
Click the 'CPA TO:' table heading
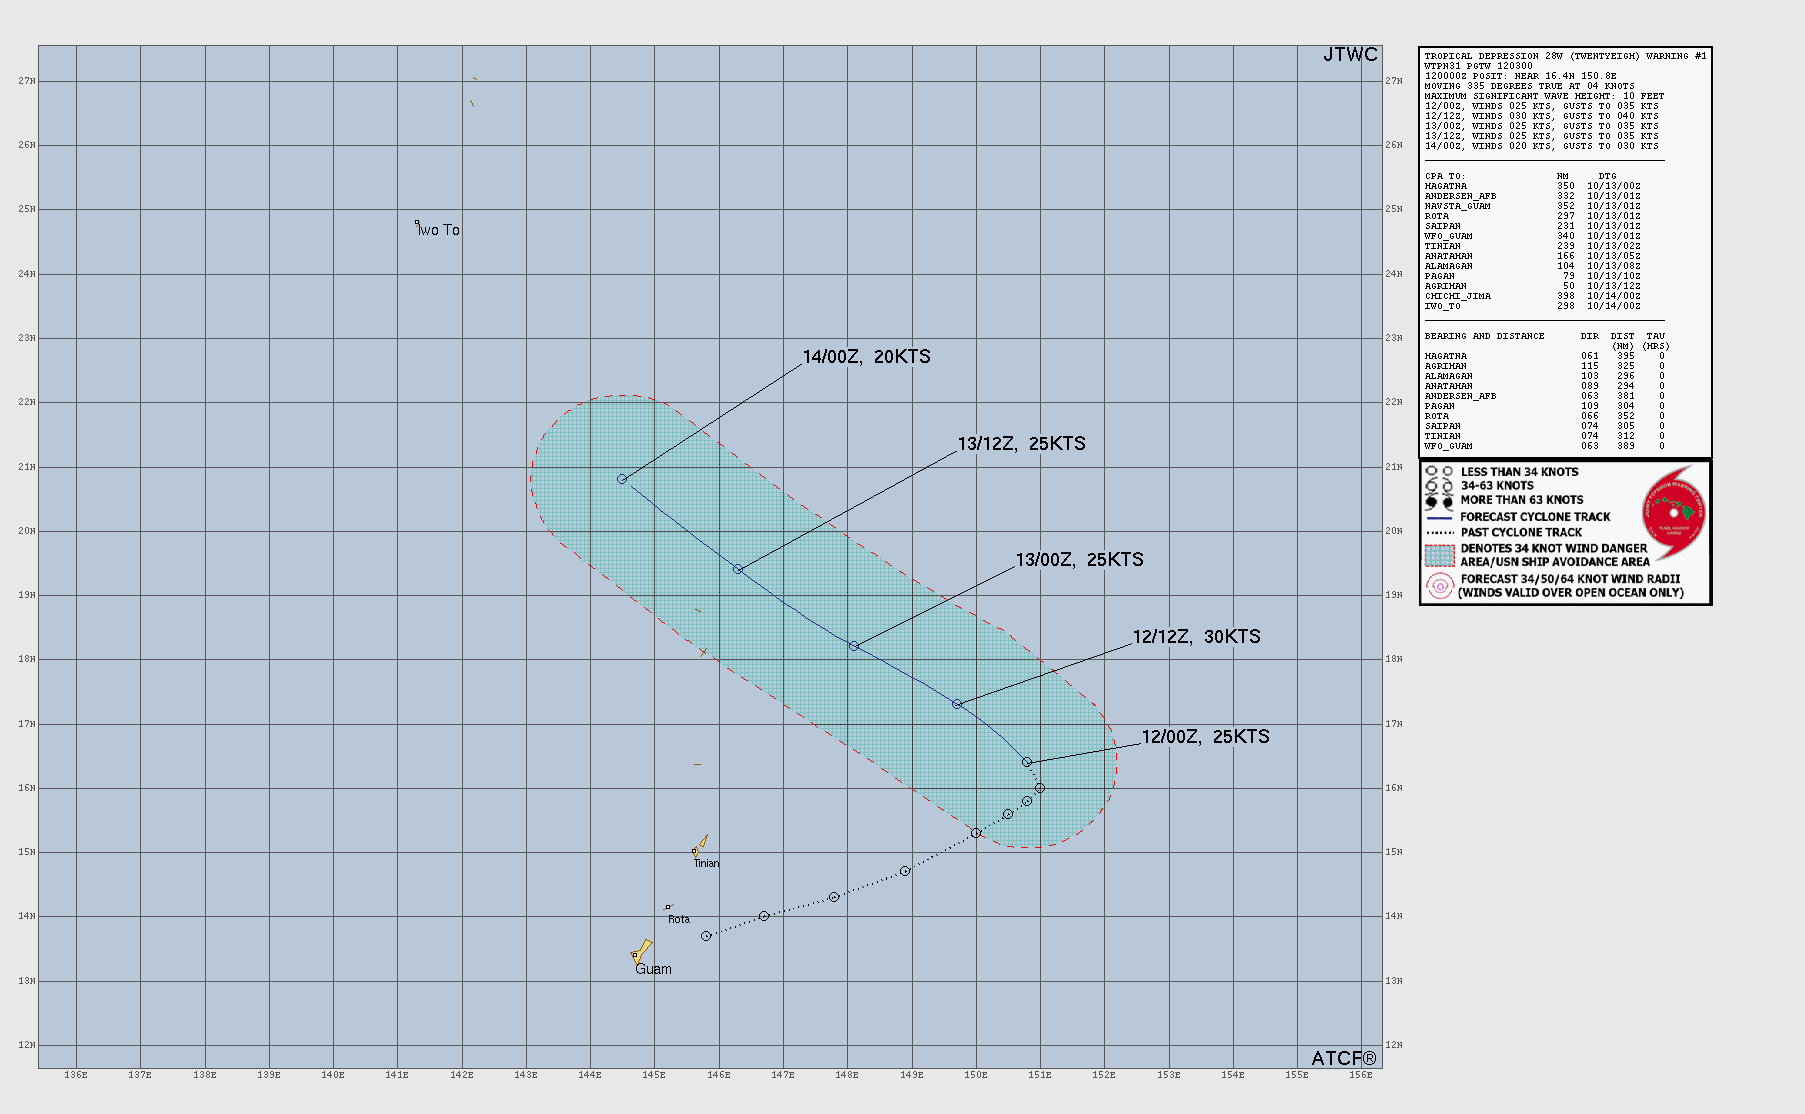tap(1444, 176)
